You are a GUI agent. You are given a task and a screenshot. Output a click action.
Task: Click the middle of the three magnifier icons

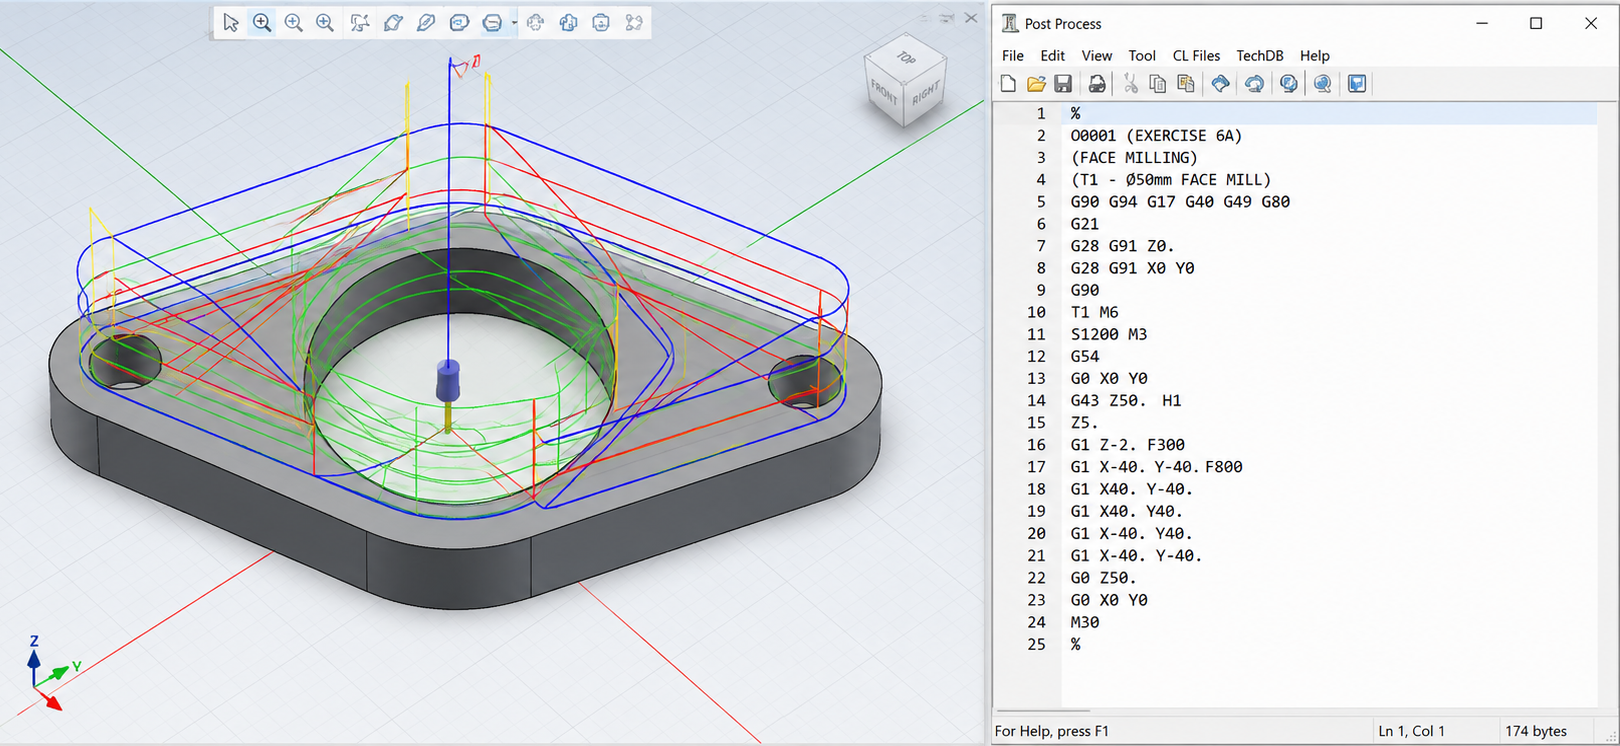tap(293, 22)
